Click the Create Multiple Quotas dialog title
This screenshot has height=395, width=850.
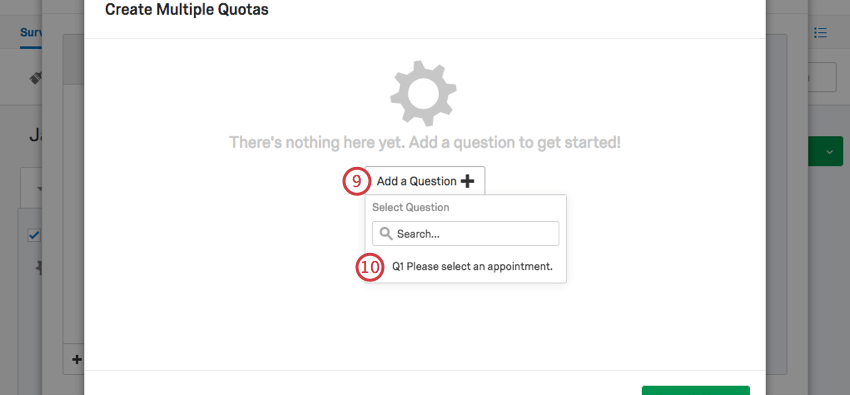[x=186, y=9]
